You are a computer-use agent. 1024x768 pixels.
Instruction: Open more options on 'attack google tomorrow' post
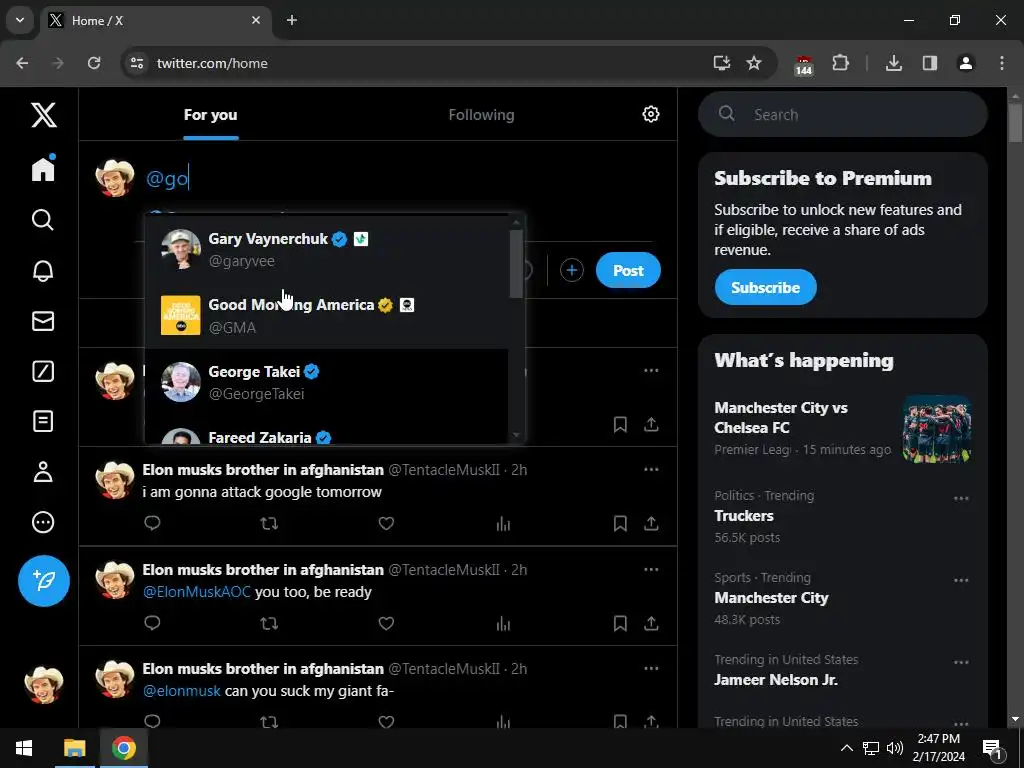(651, 470)
